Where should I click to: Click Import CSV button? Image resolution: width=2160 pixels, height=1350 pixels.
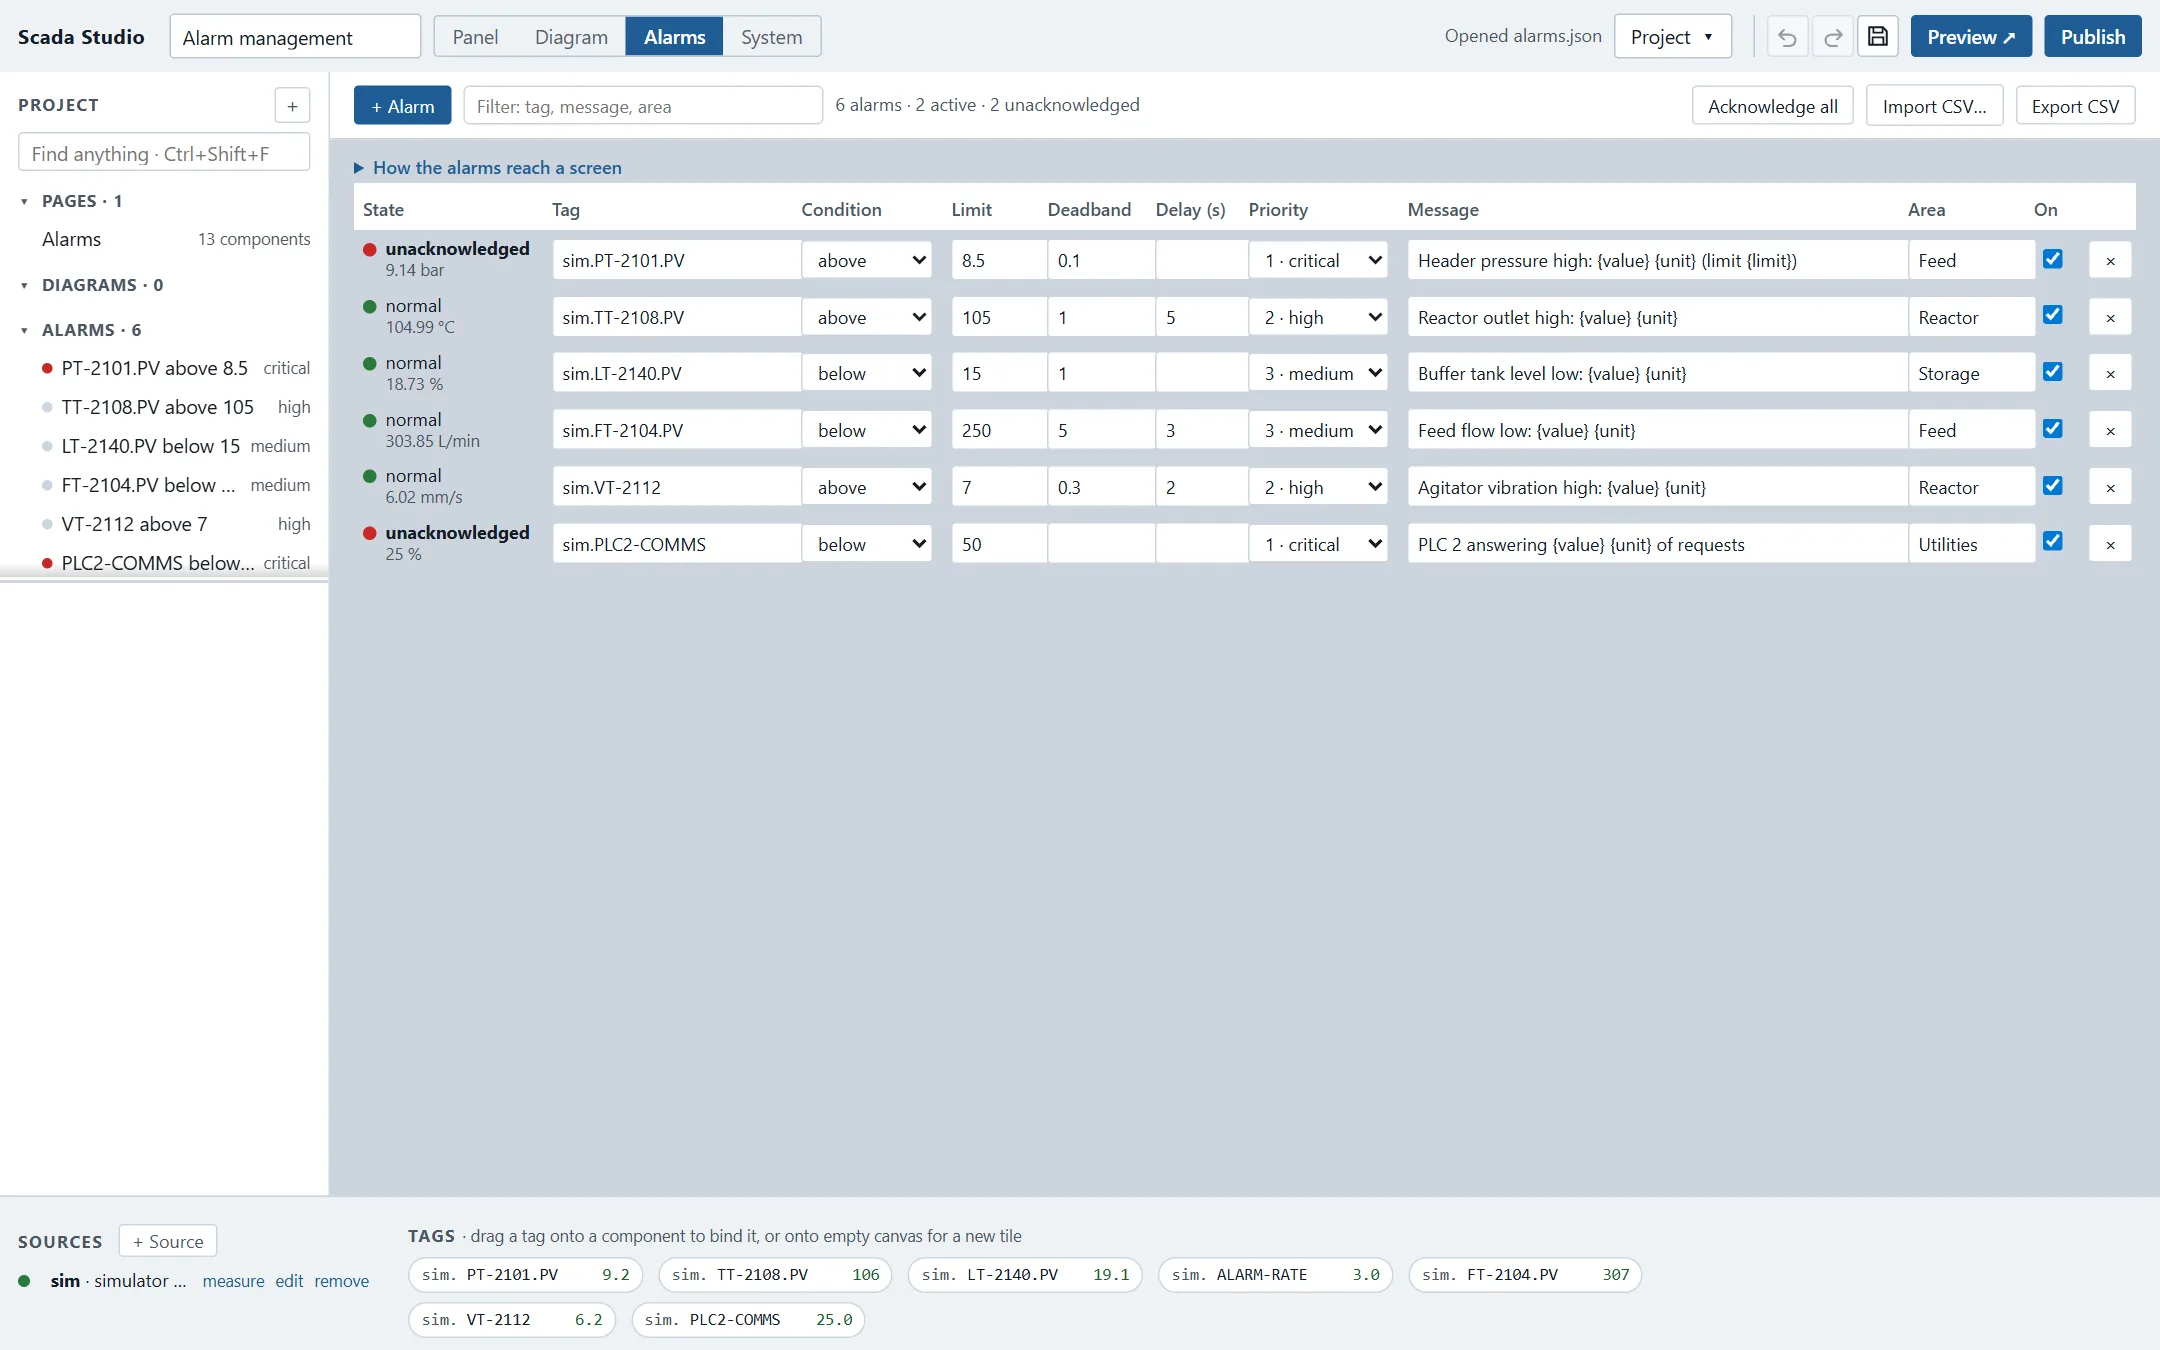[1934, 106]
